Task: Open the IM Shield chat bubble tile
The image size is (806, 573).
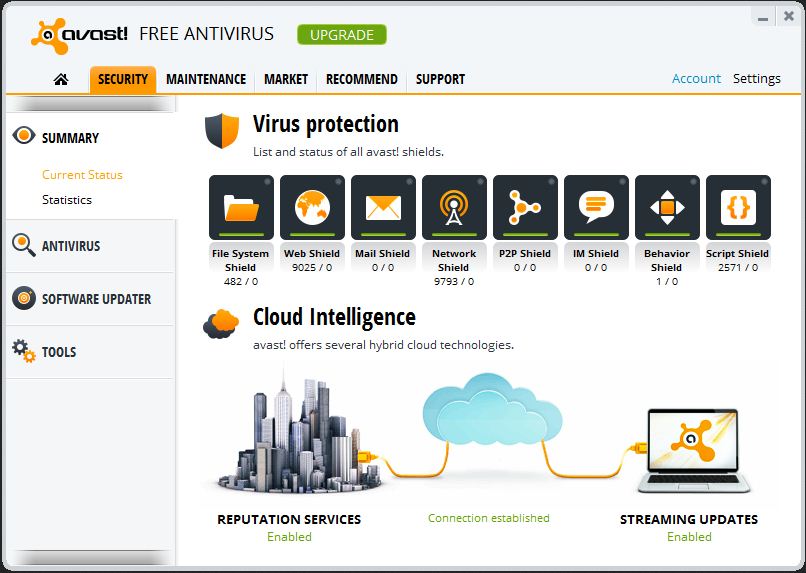Action: pos(596,208)
